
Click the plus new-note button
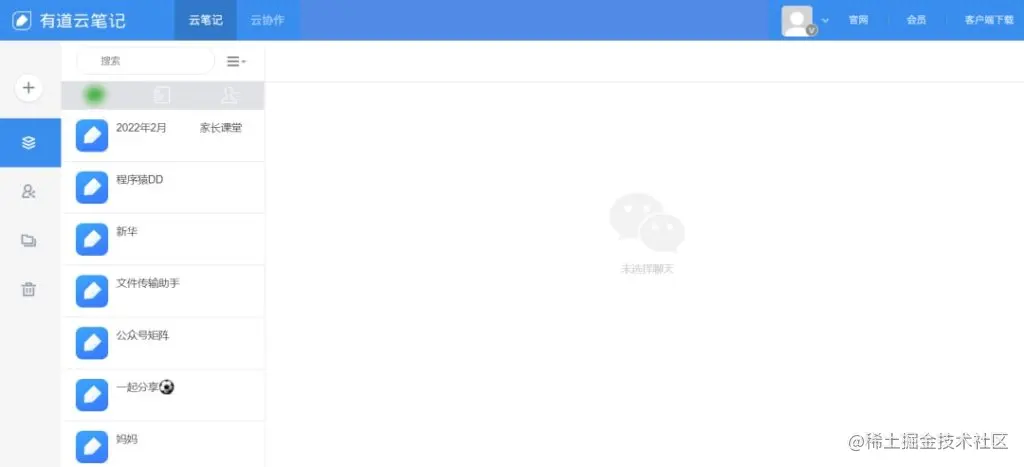point(29,88)
